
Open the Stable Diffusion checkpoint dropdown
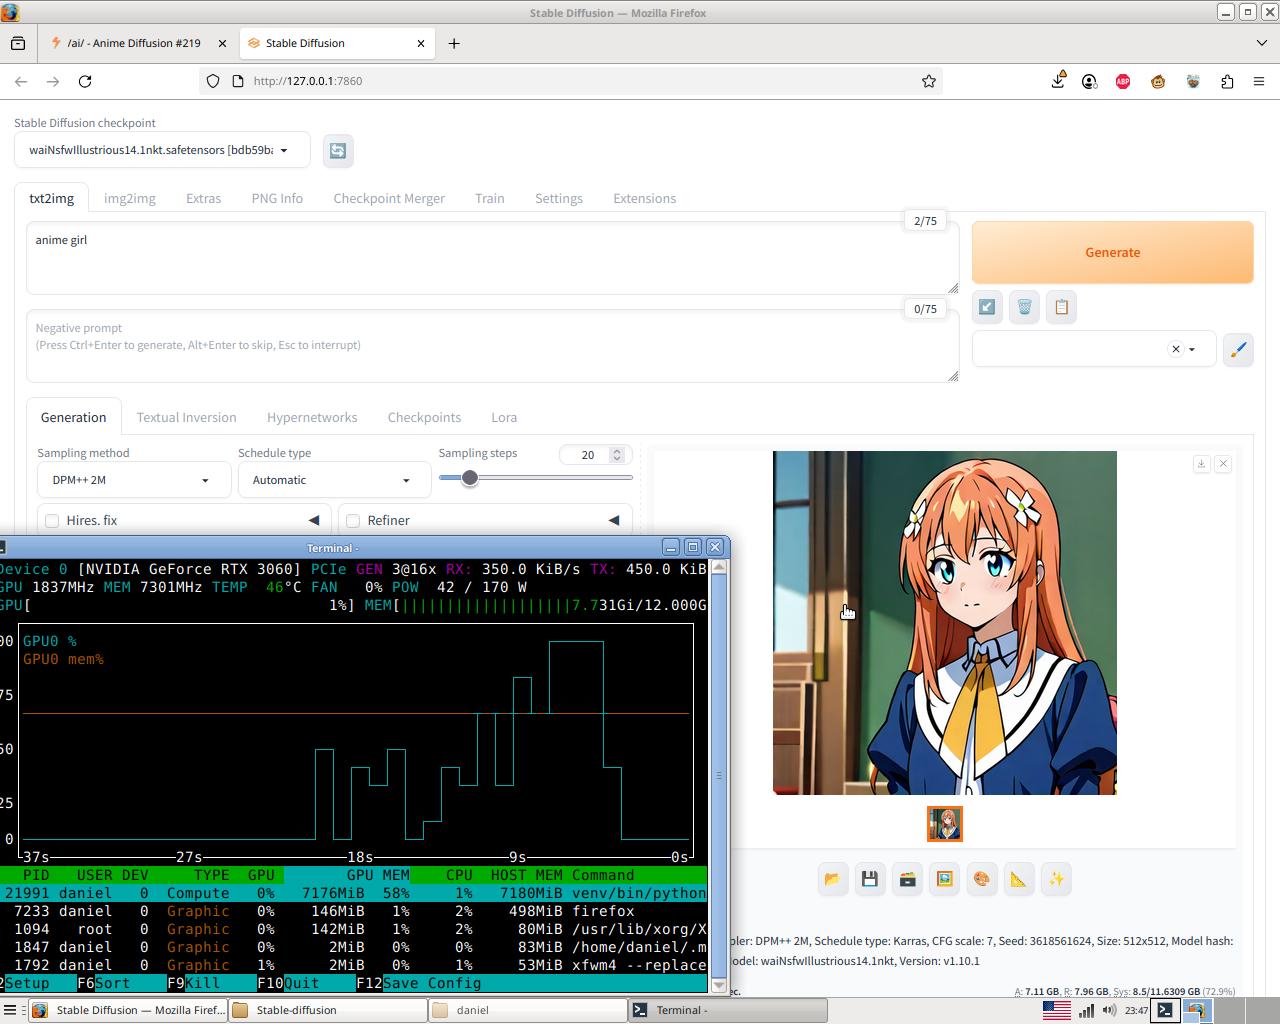tap(162, 150)
